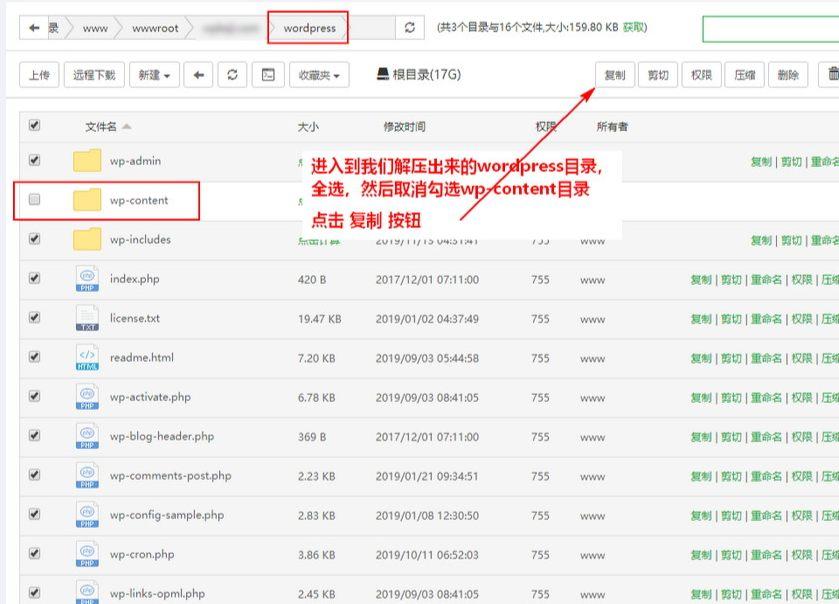Go to www in the breadcrumb
Image resolution: width=839 pixels, height=604 pixels.
95,28
